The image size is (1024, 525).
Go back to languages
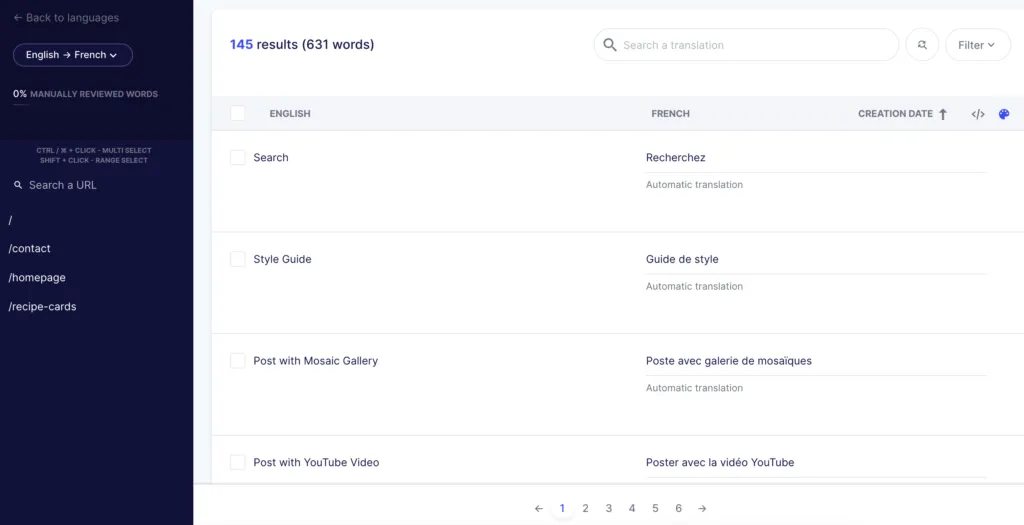[x=66, y=18]
